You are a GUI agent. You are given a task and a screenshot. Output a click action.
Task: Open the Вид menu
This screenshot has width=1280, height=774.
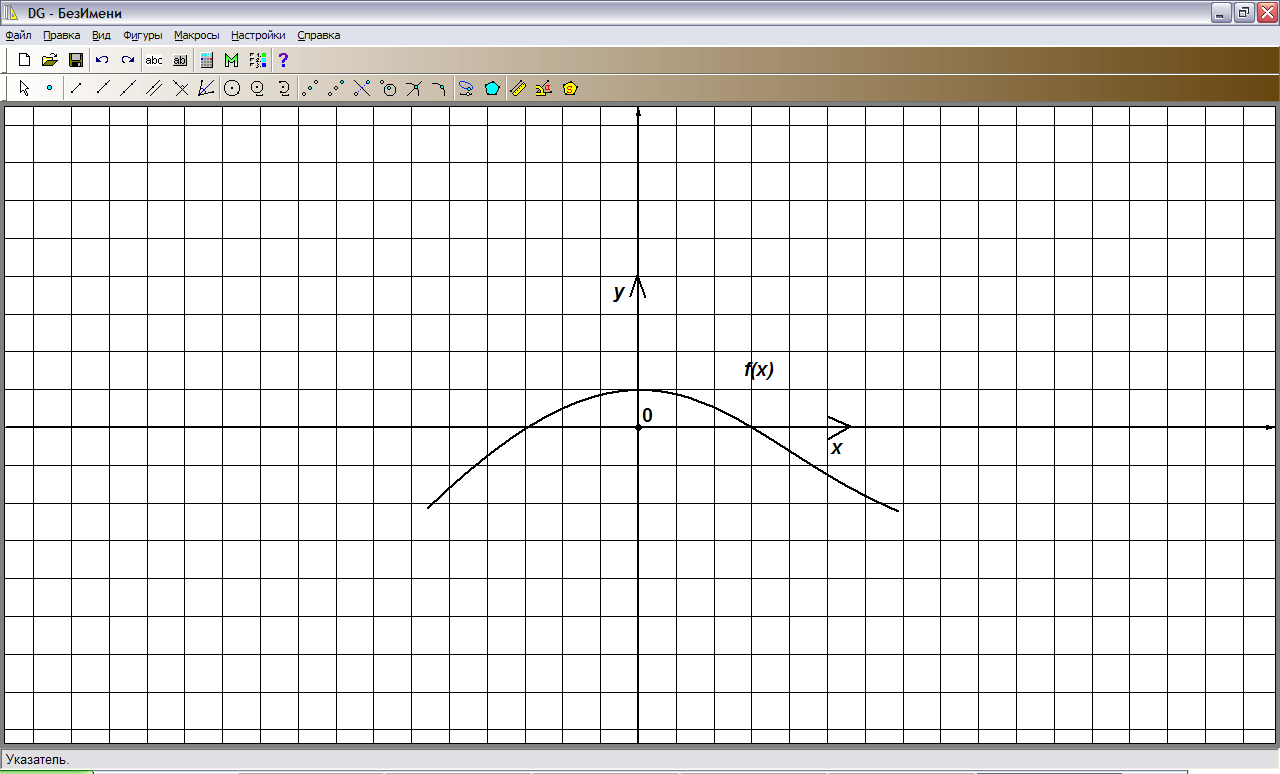(x=101, y=35)
